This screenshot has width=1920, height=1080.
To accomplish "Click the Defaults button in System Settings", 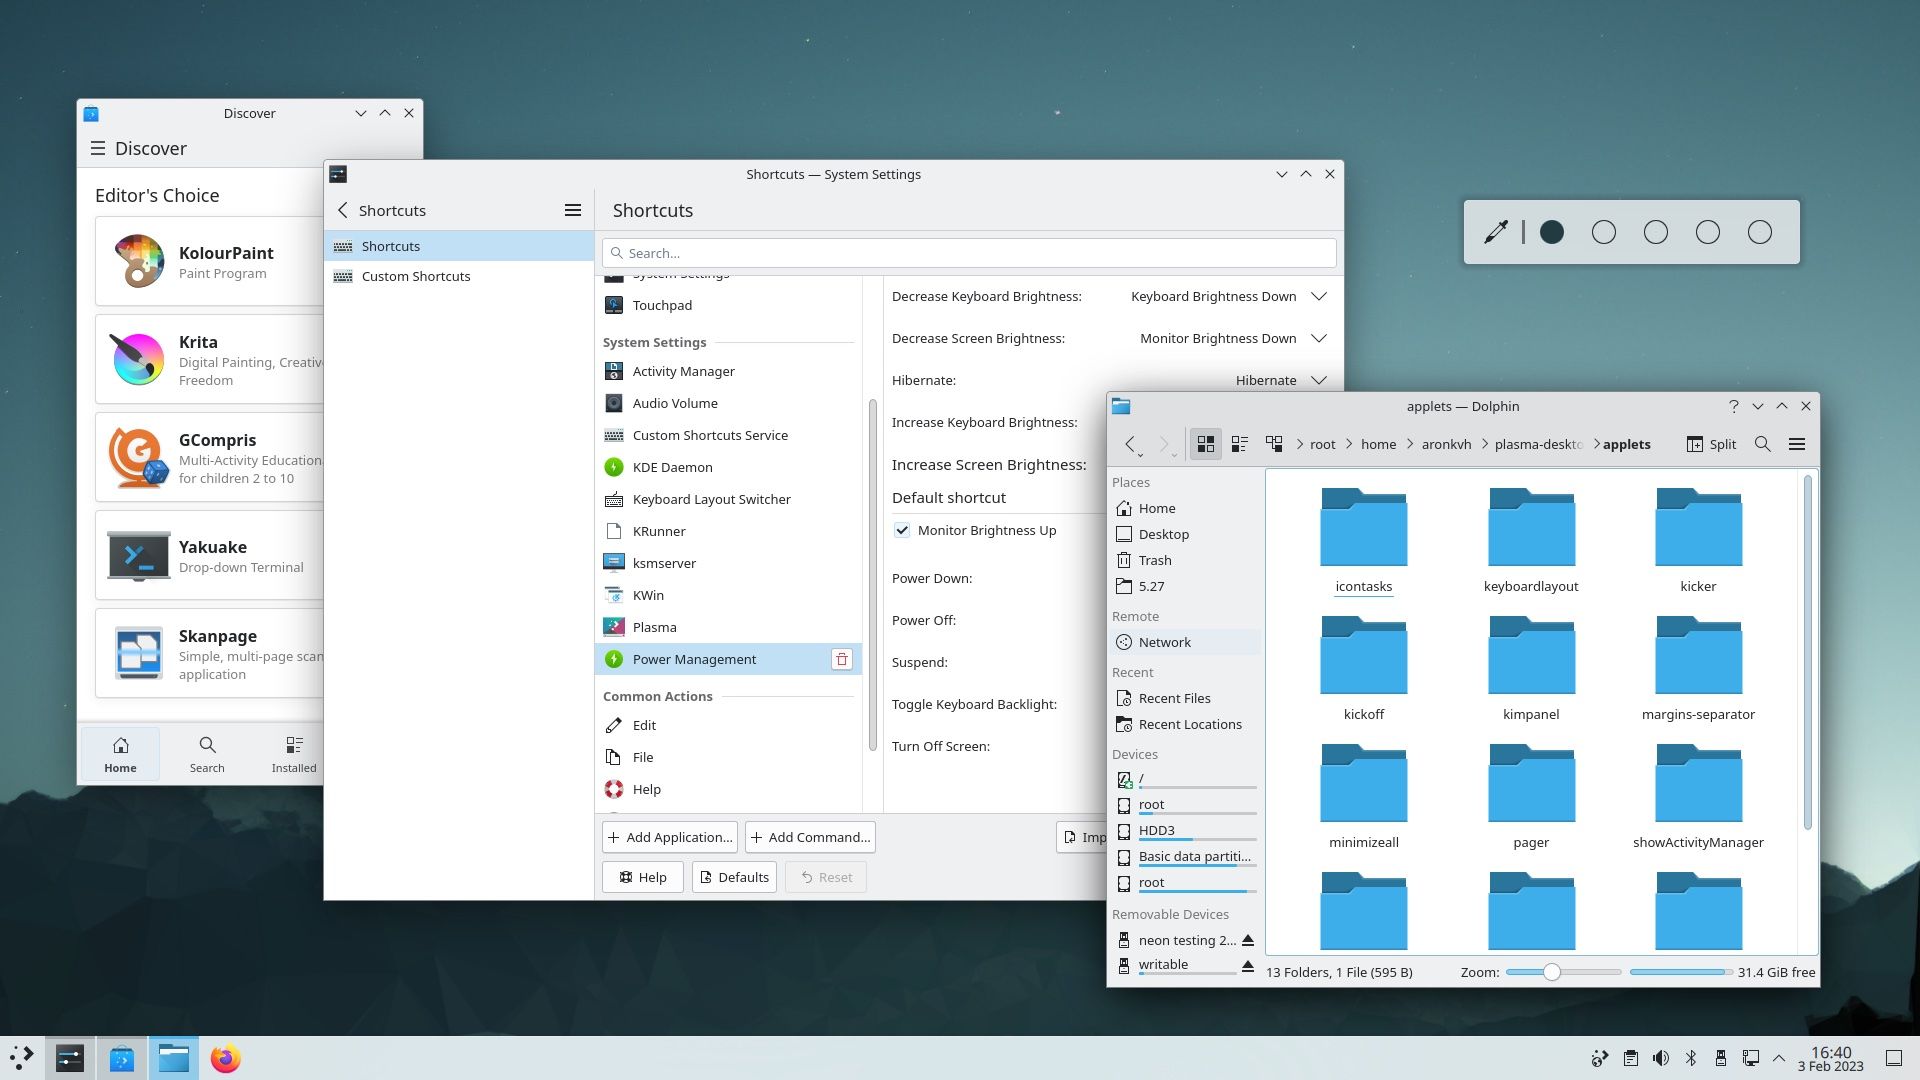I will pyautogui.click(x=735, y=877).
